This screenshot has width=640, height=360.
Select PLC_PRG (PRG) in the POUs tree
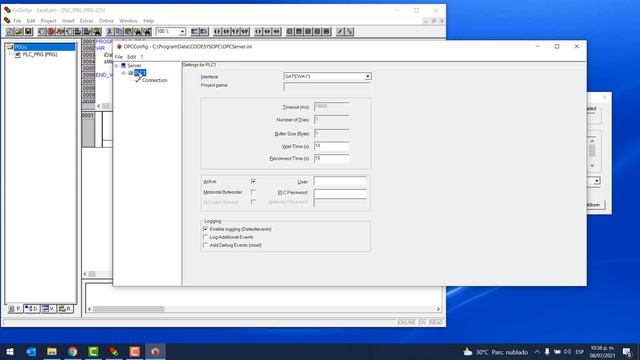click(40, 54)
